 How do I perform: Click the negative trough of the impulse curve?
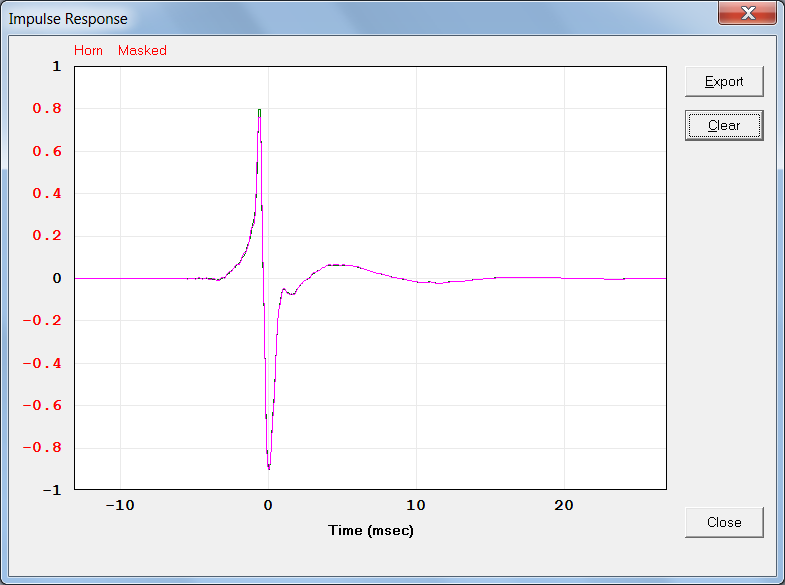click(x=269, y=467)
